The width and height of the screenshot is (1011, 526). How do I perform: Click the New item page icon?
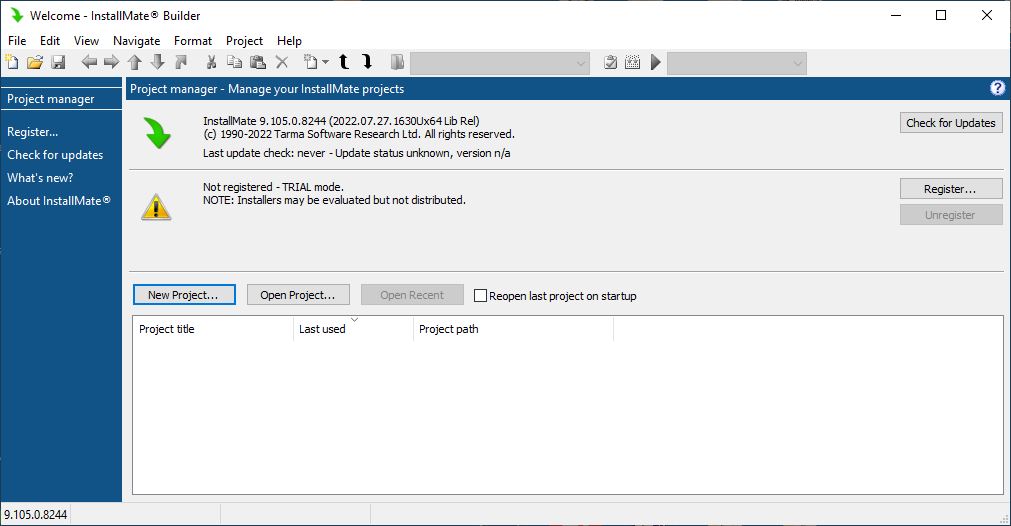pos(311,62)
